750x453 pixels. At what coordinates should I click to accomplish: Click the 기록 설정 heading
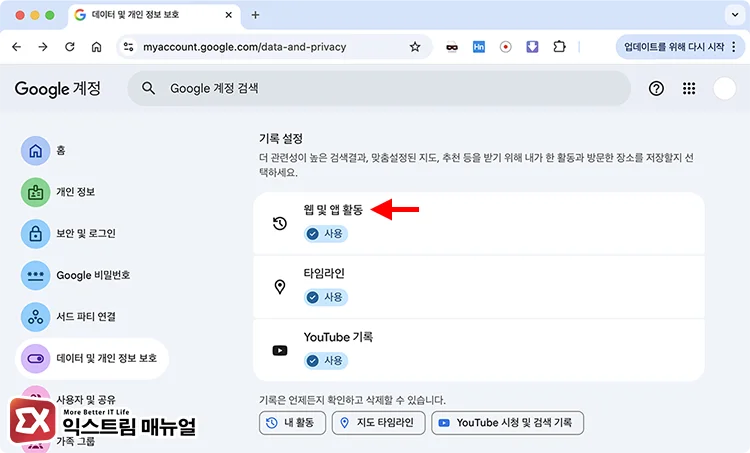tap(281, 139)
